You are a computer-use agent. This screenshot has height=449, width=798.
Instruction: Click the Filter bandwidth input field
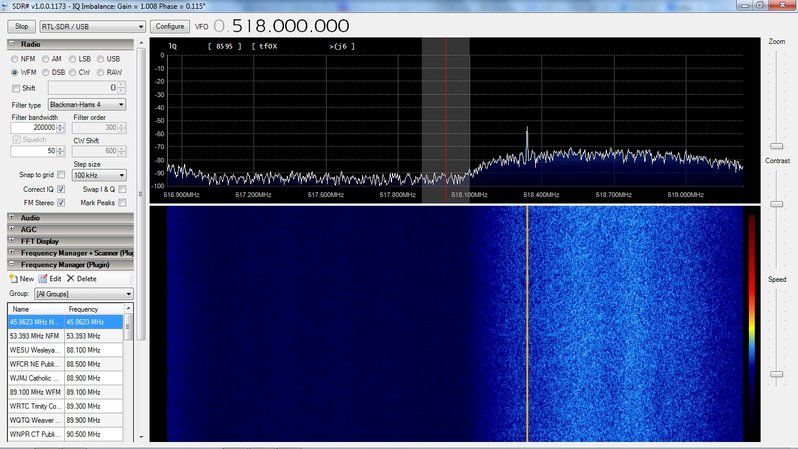coord(33,128)
